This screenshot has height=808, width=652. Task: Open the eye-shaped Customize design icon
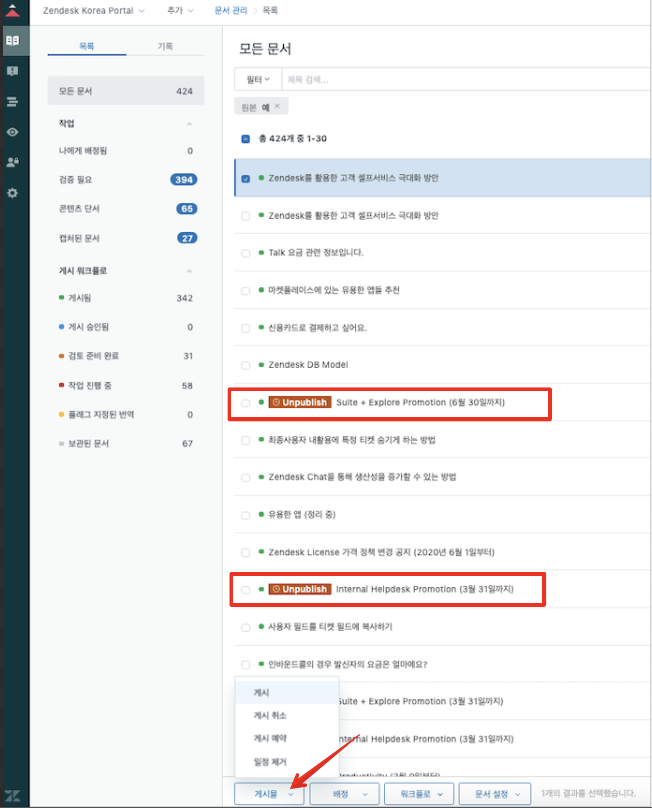pos(12,132)
